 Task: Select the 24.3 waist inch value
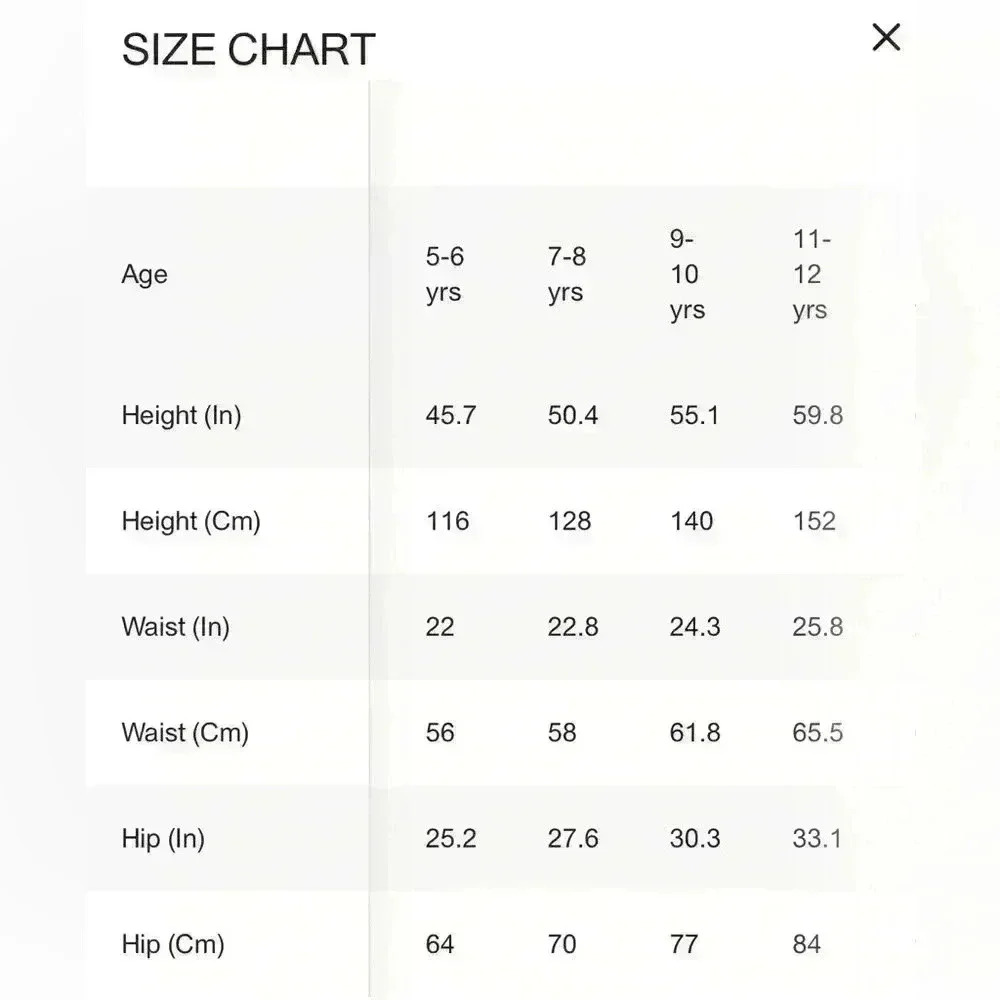(694, 627)
